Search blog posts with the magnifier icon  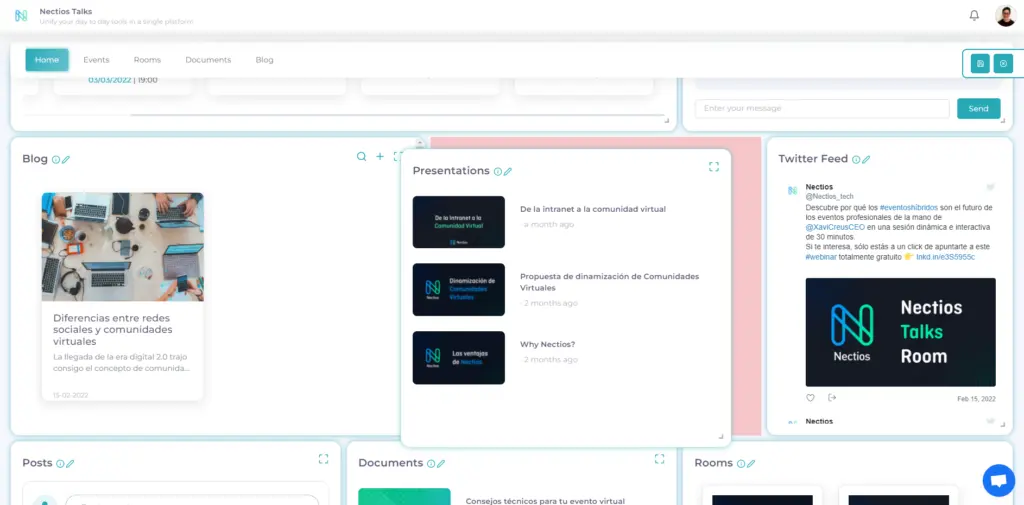pos(361,156)
